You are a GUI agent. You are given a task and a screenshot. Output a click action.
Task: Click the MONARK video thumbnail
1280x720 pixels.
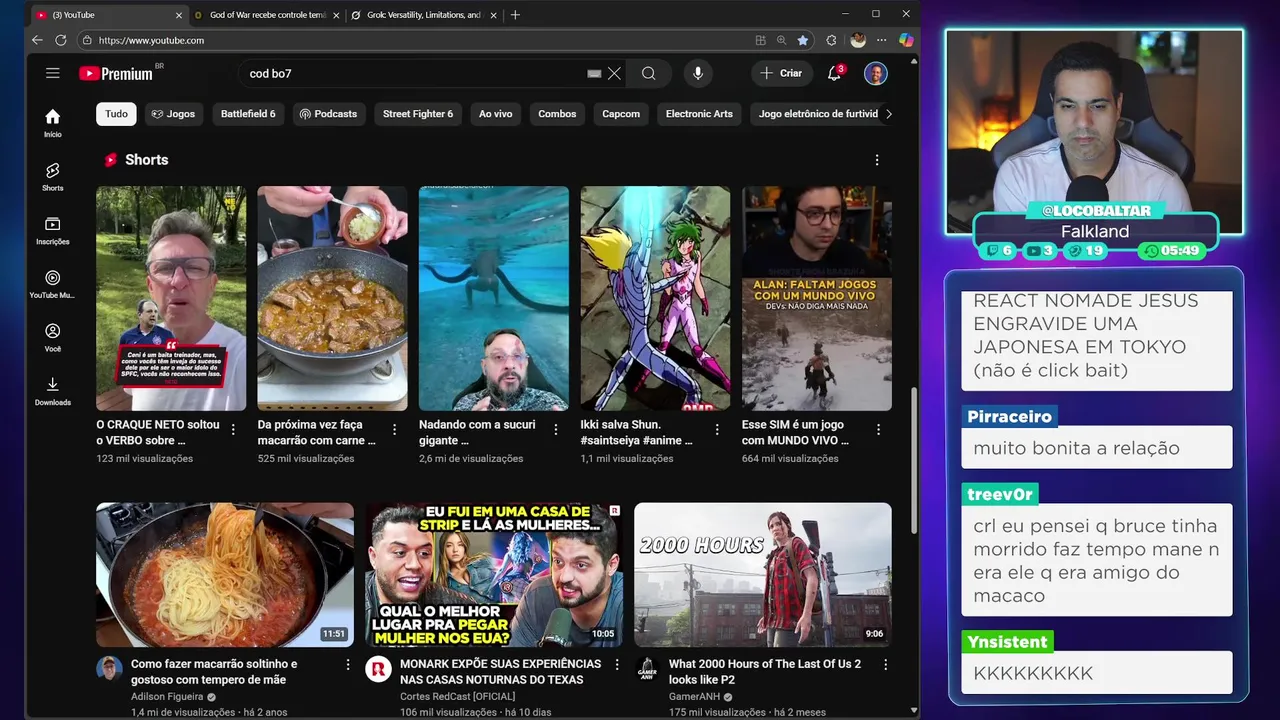(494, 575)
